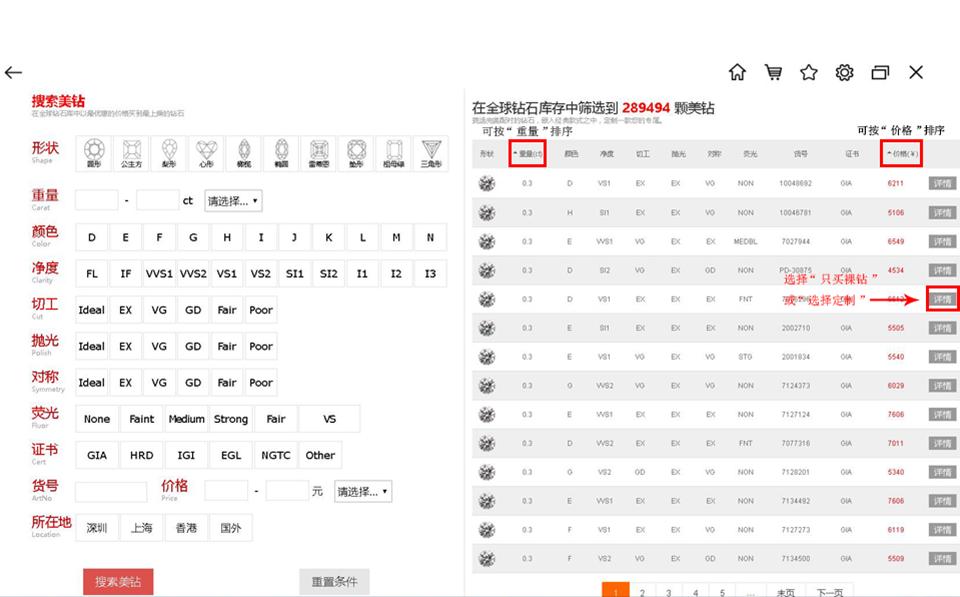The height and width of the screenshot is (597, 960).
Task: Toggle the VVS1 clarity filter
Action: coord(158,273)
